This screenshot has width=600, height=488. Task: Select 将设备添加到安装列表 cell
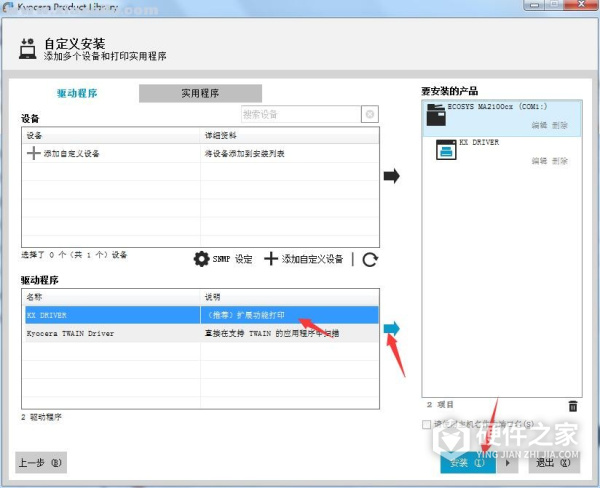point(290,153)
